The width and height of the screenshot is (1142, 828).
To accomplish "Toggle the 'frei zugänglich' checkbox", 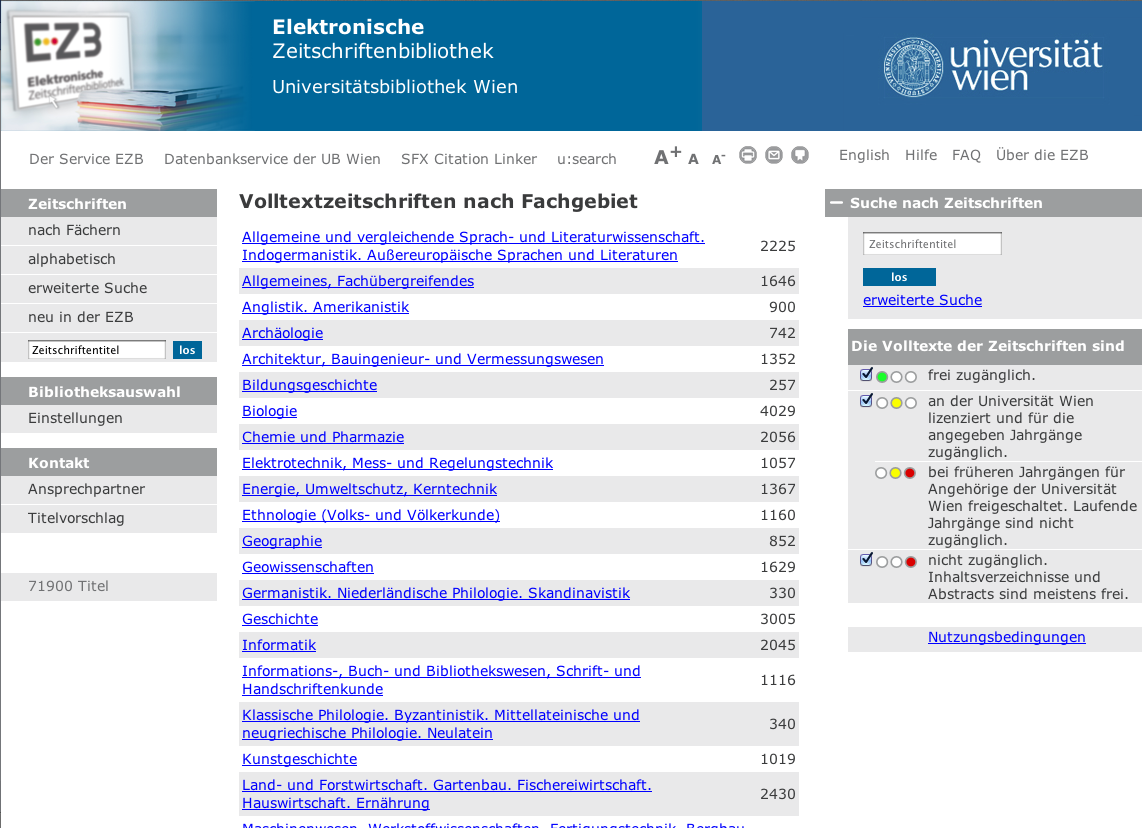I will coord(866,374).
